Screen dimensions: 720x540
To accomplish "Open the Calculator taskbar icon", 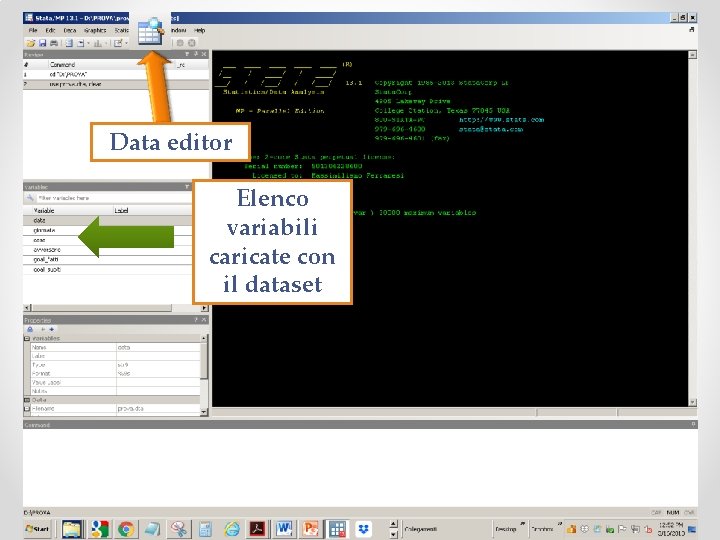I will click(x=205, y=529).
